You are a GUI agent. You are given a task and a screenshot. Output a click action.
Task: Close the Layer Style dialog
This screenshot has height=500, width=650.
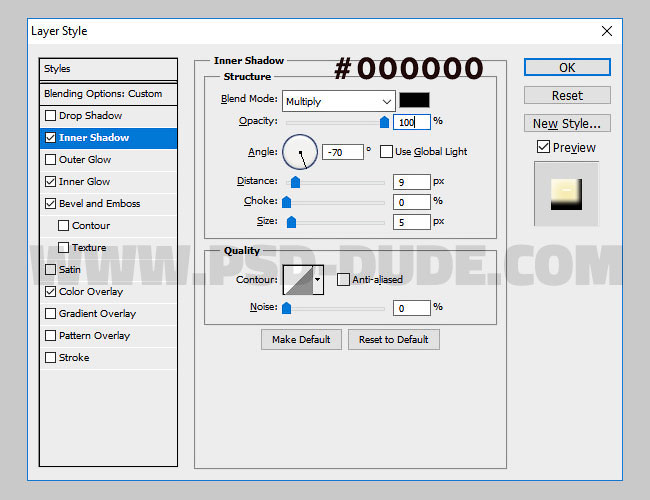(x=606, y=31)
